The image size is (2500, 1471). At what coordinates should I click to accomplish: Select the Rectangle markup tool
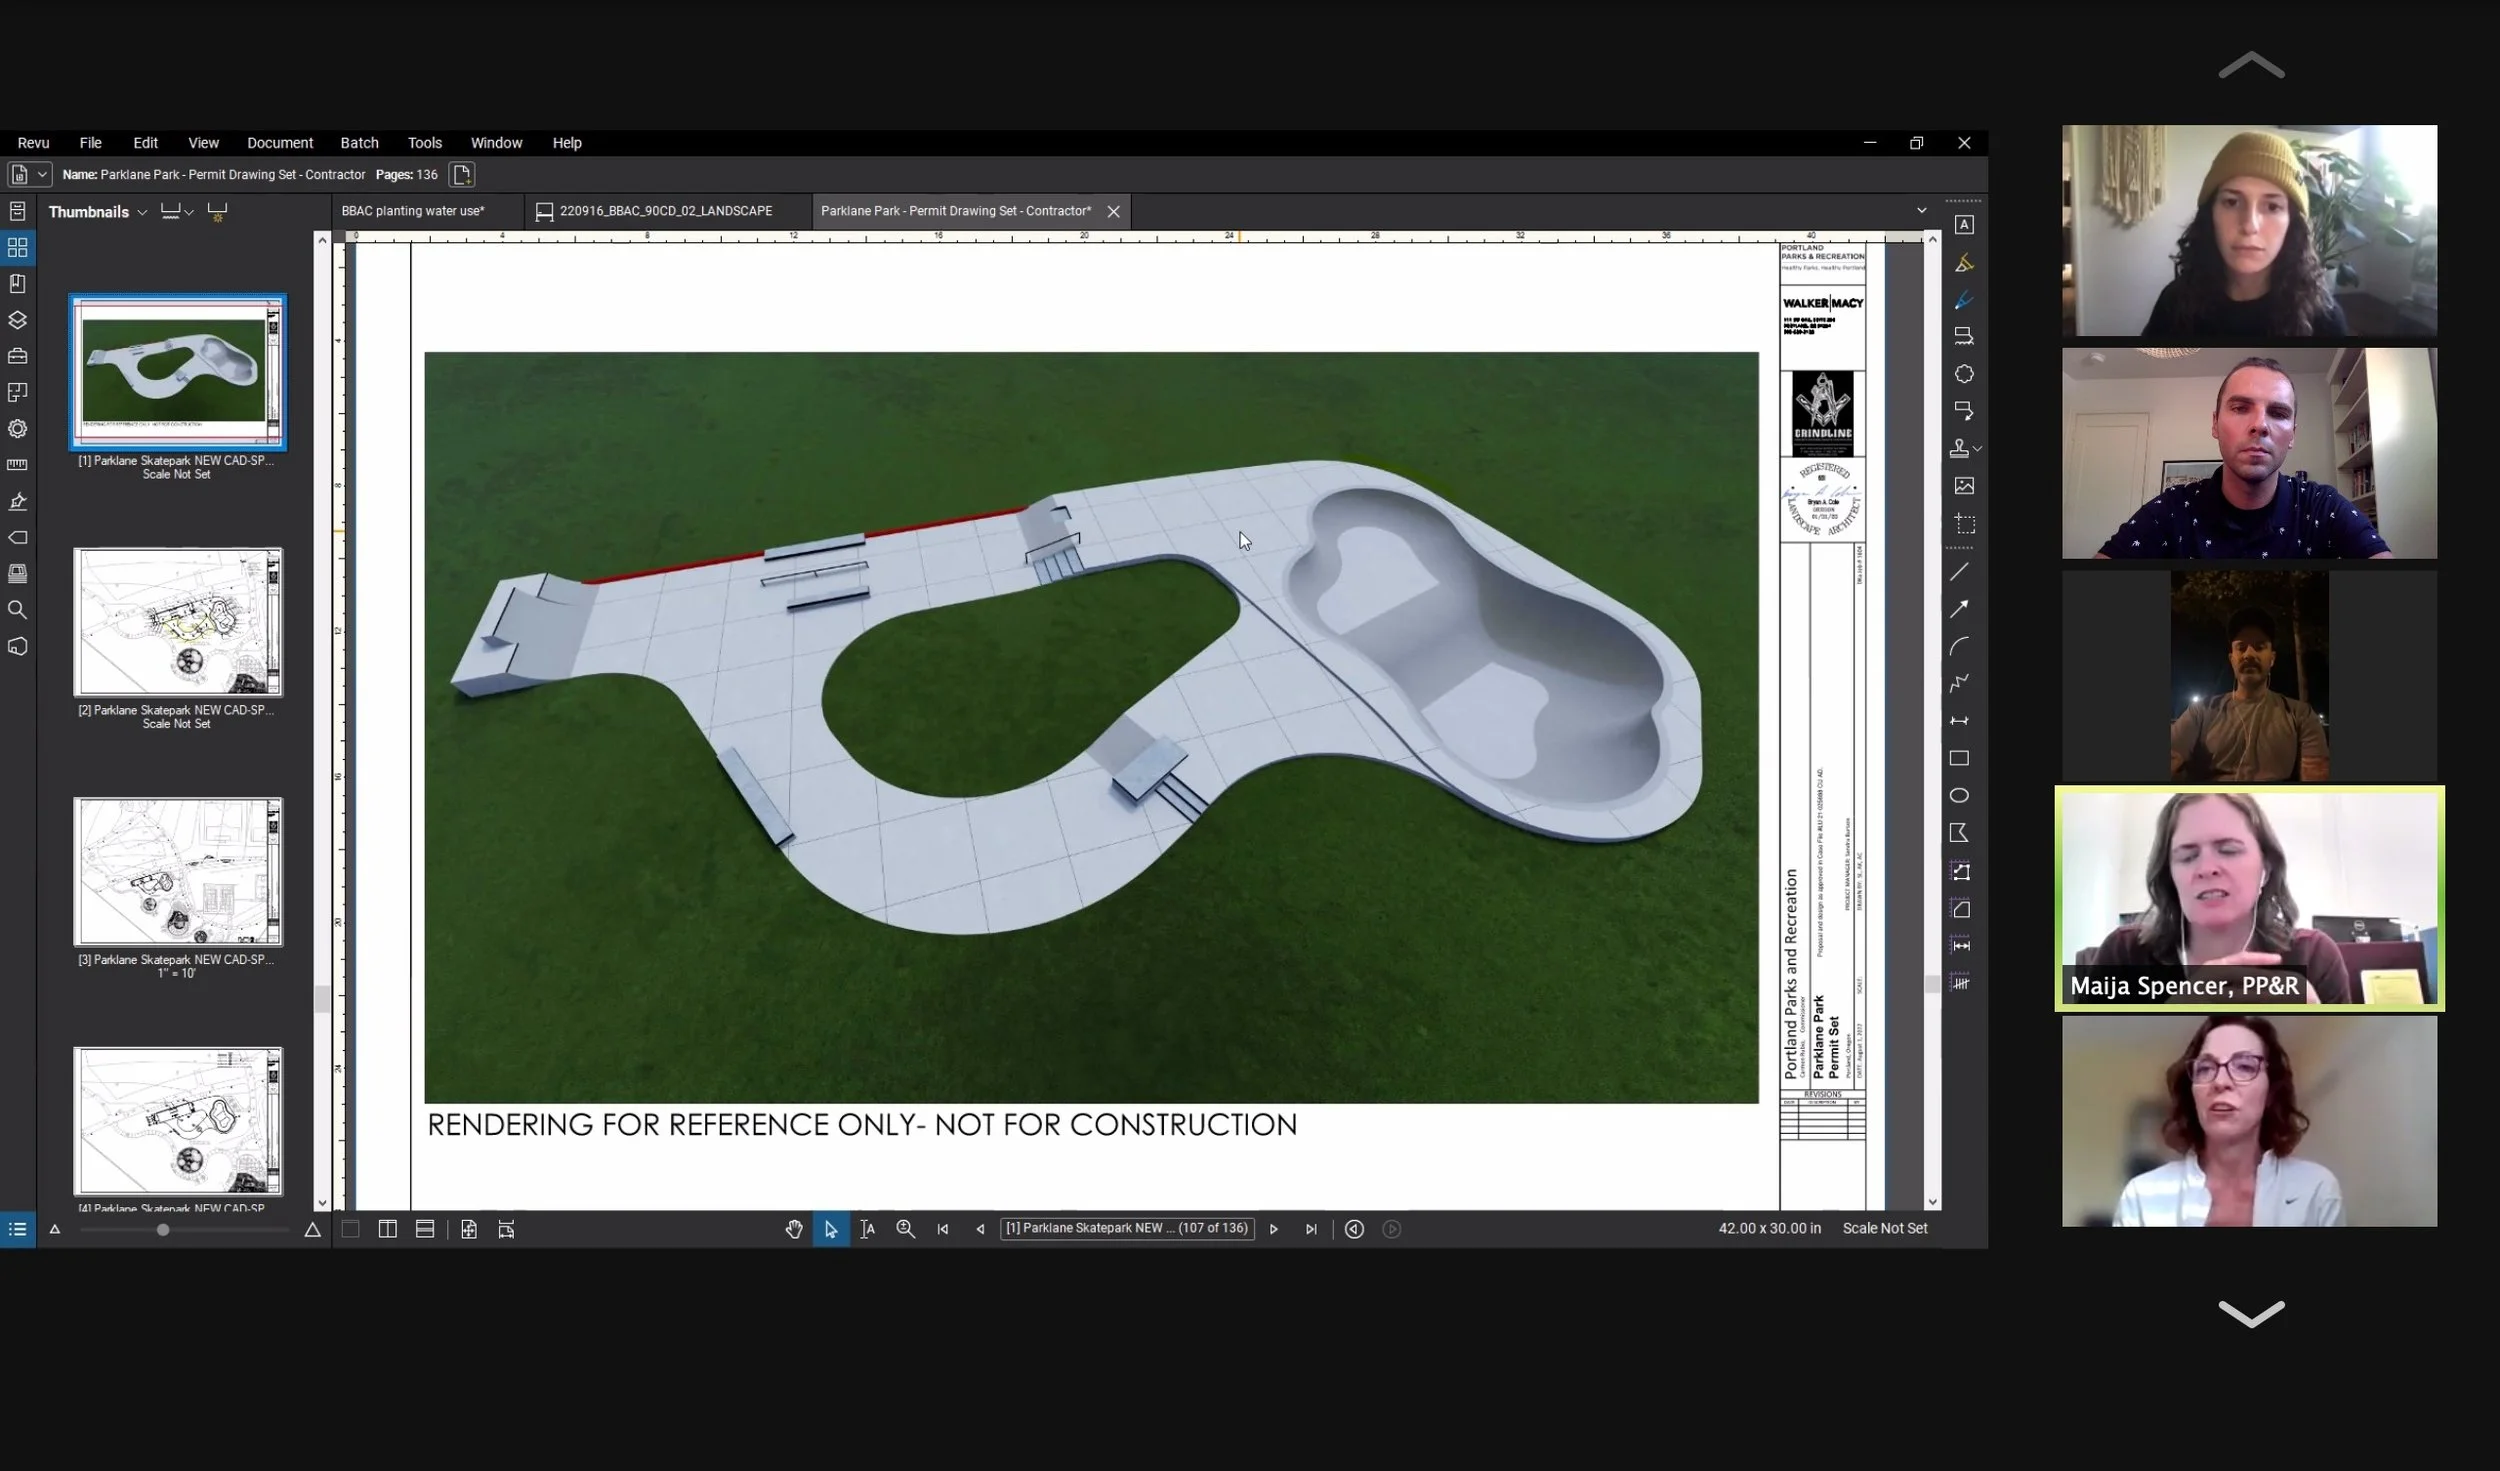click(1959, 758)
